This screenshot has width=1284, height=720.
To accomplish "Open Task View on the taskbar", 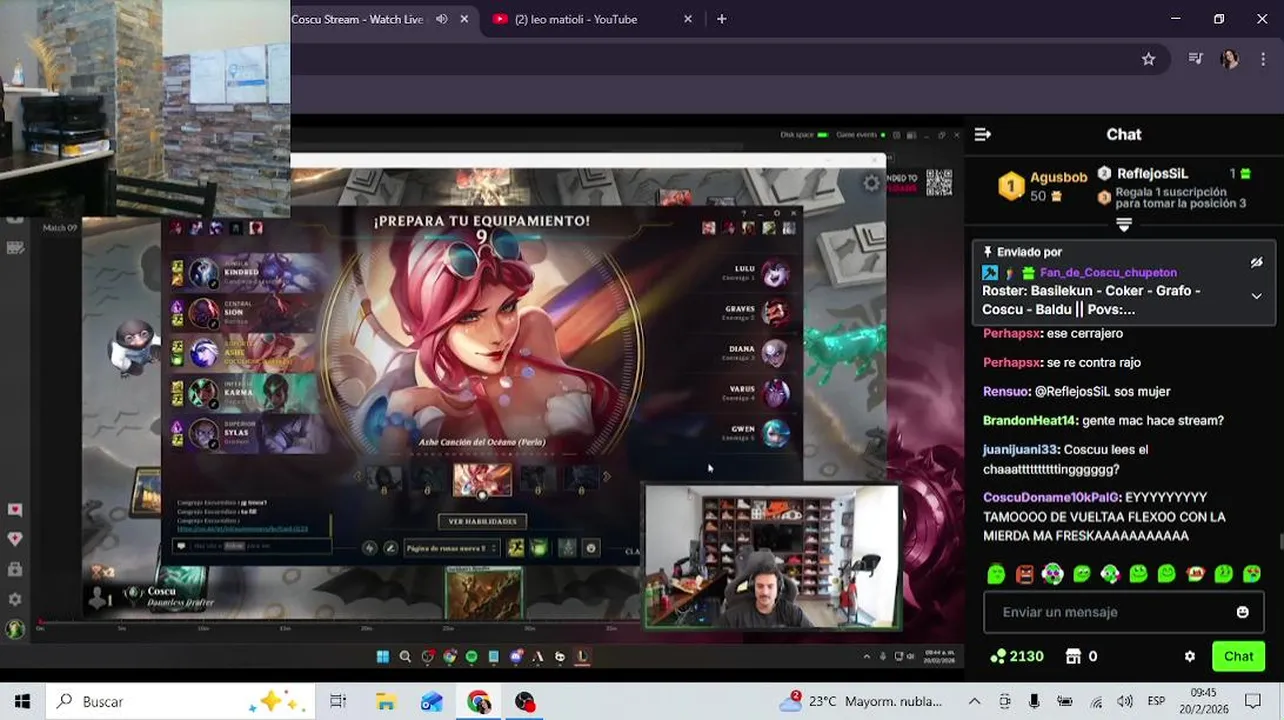I will pyautogui.click(x=338, y=702).
